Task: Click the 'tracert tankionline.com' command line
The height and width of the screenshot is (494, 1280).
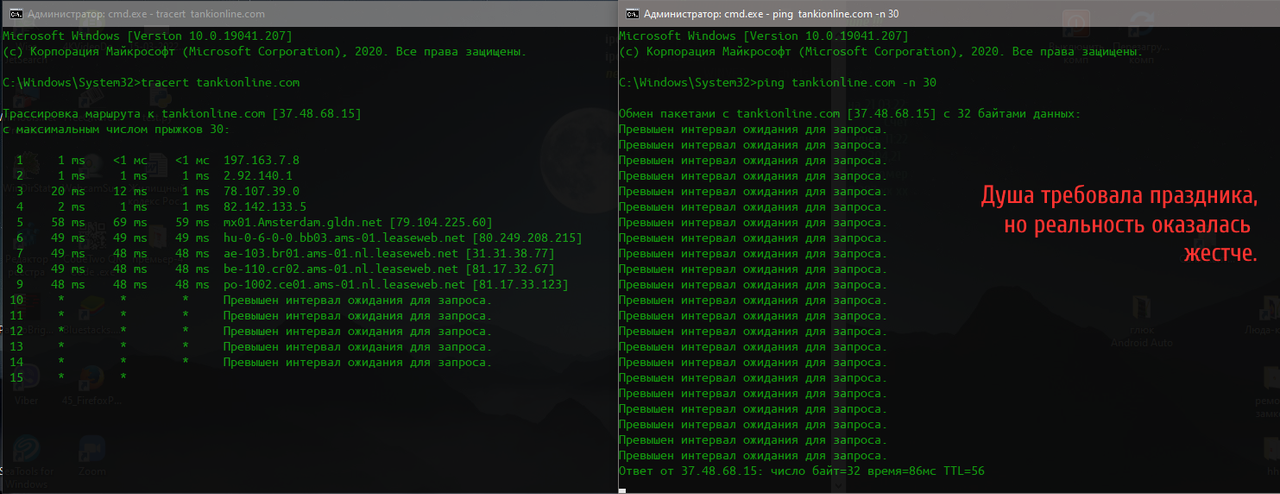Action: click(151, 83)
